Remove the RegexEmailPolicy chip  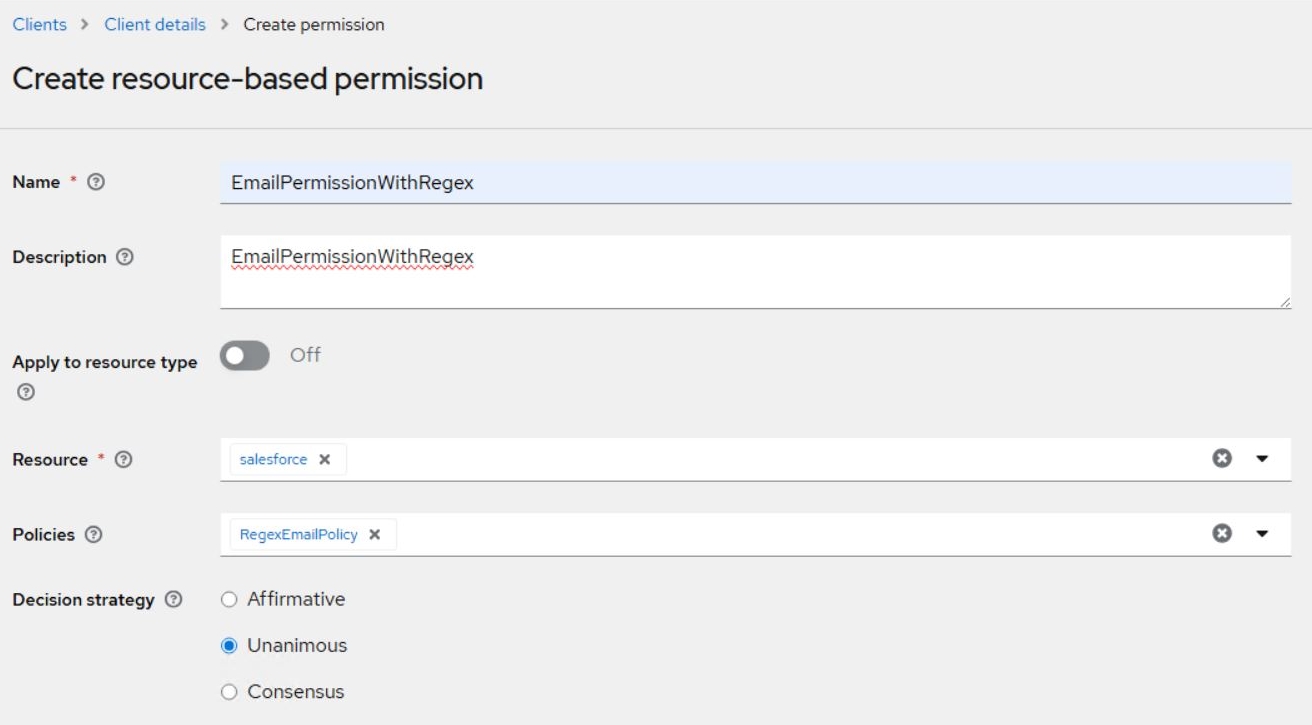click(375, 535)
